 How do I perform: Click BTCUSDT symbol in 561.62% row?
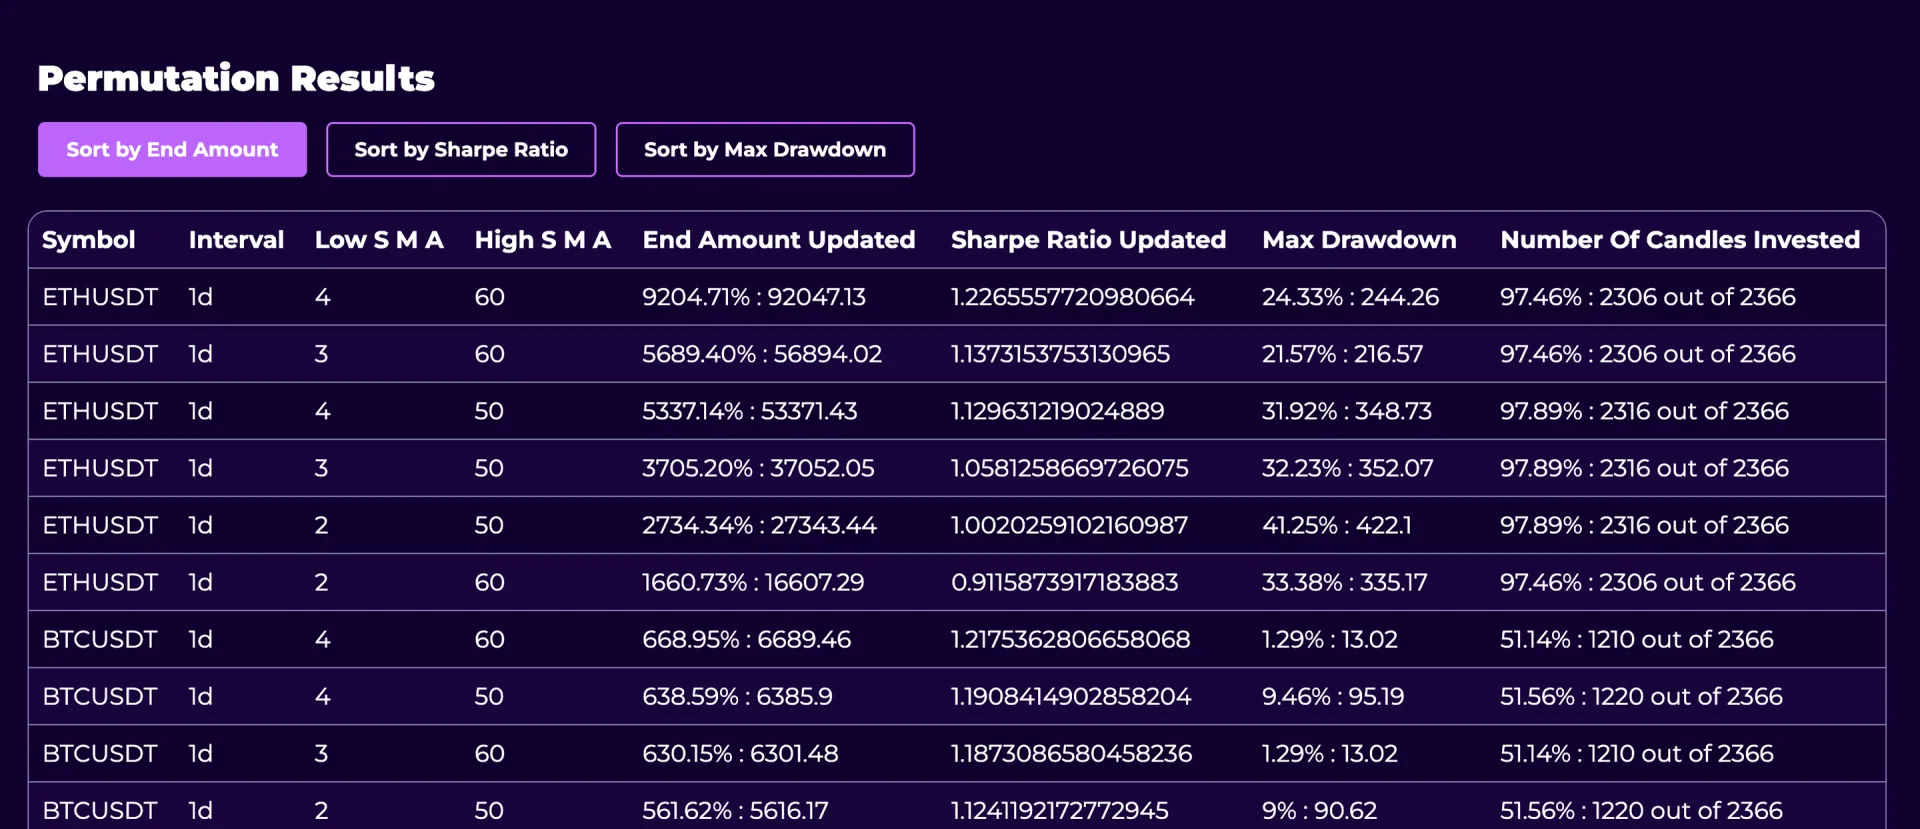tap(100, 810)
